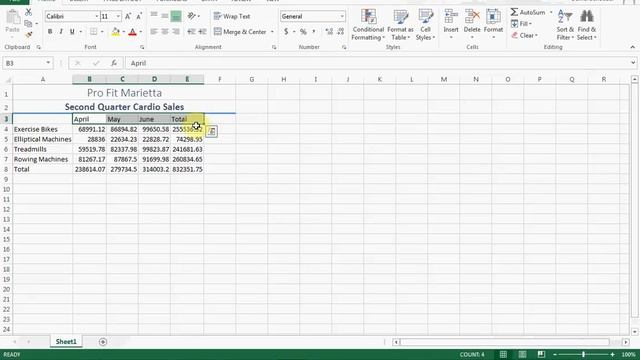Click the Orientation text-angle icon

click(x=192, y=16)
